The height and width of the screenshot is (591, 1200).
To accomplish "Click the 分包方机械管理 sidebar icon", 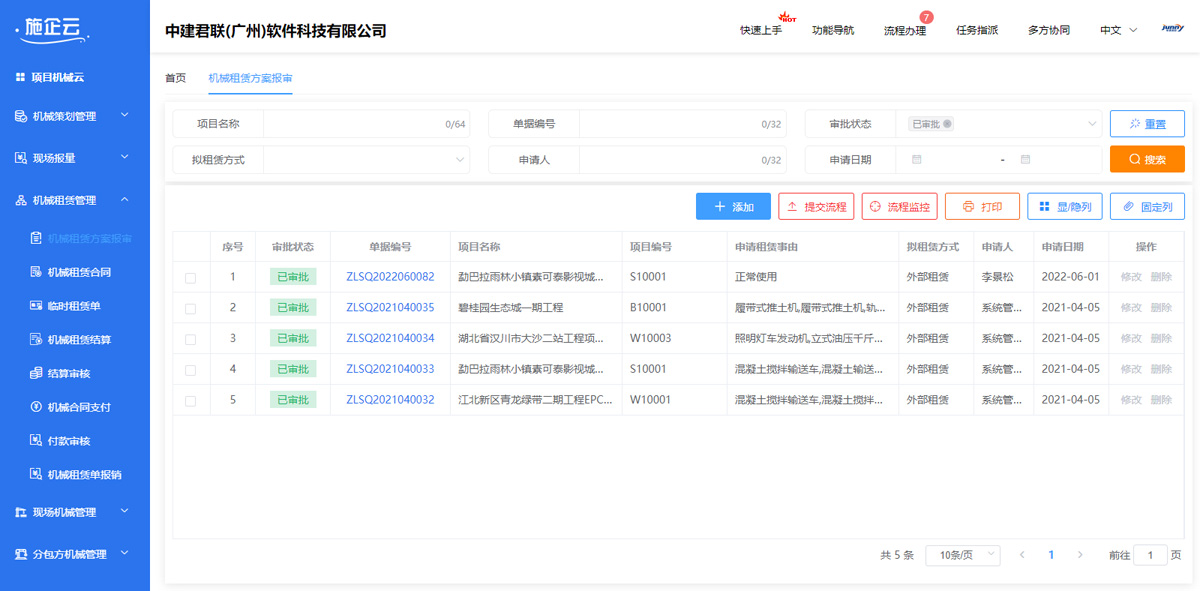I will pyautogui.click(x=20, y=554).
